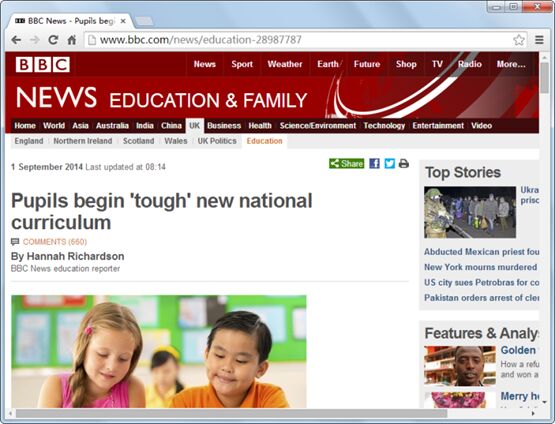Click Abducted Mexican priest story link
The image size is (555, 424).
pos(481,252)
